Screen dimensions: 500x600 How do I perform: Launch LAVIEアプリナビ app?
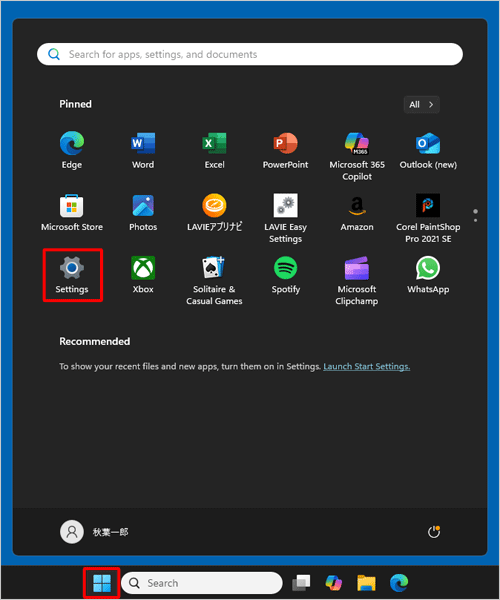click(x=214, y=213)
